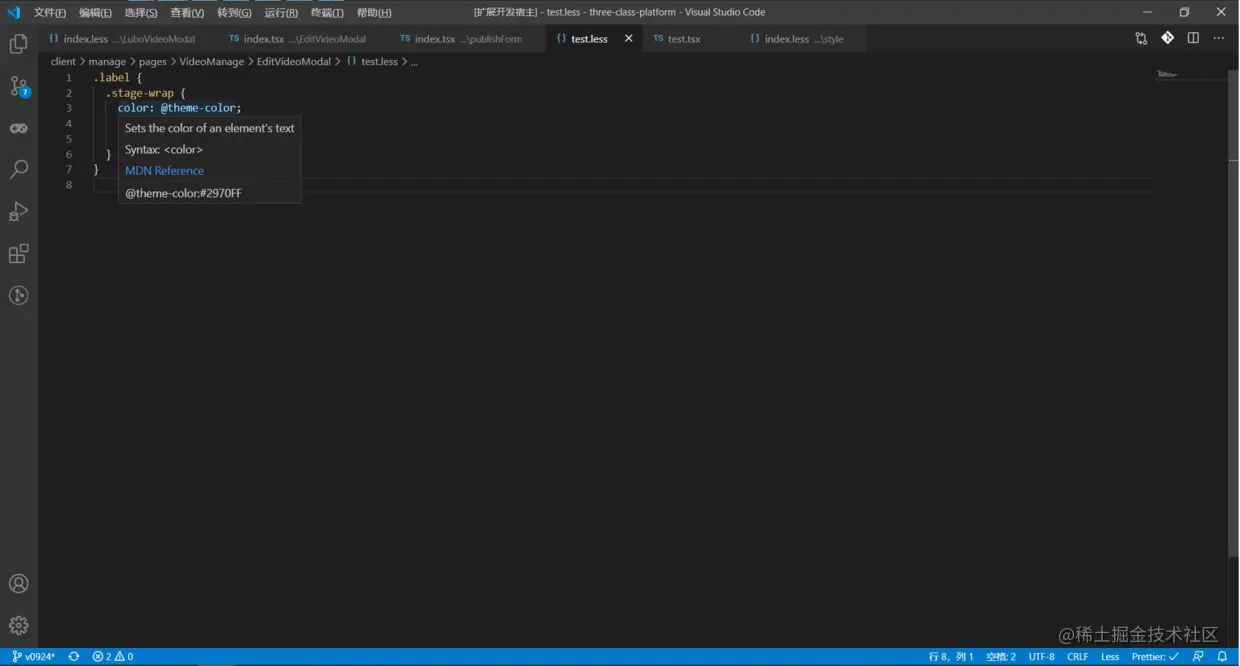Change line ending via CRLF indicator
The image size is (1240, 666).
click(x=1078, y=656)
